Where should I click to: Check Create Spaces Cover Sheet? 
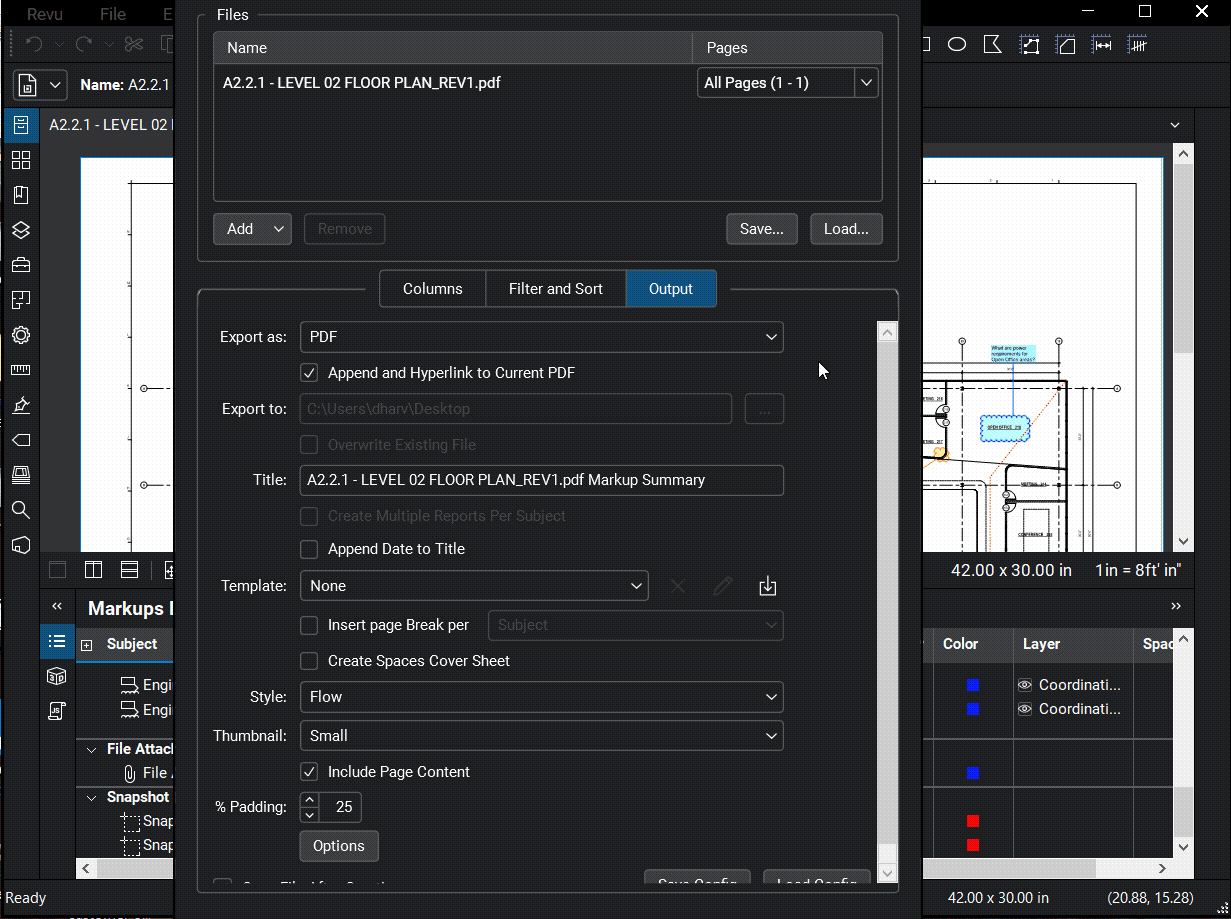point(309,661)
